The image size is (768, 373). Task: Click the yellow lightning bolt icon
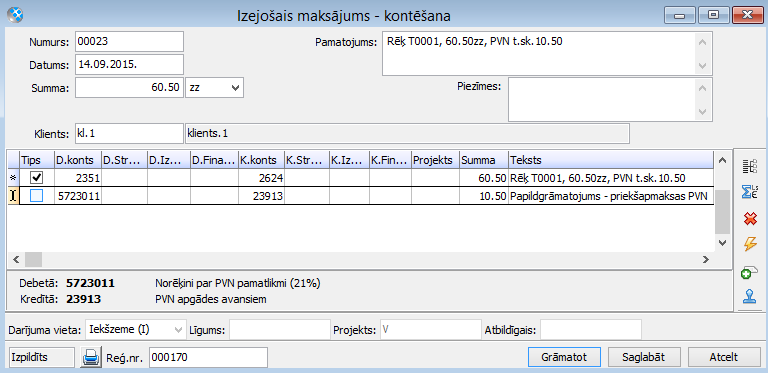tap(750, 244)
